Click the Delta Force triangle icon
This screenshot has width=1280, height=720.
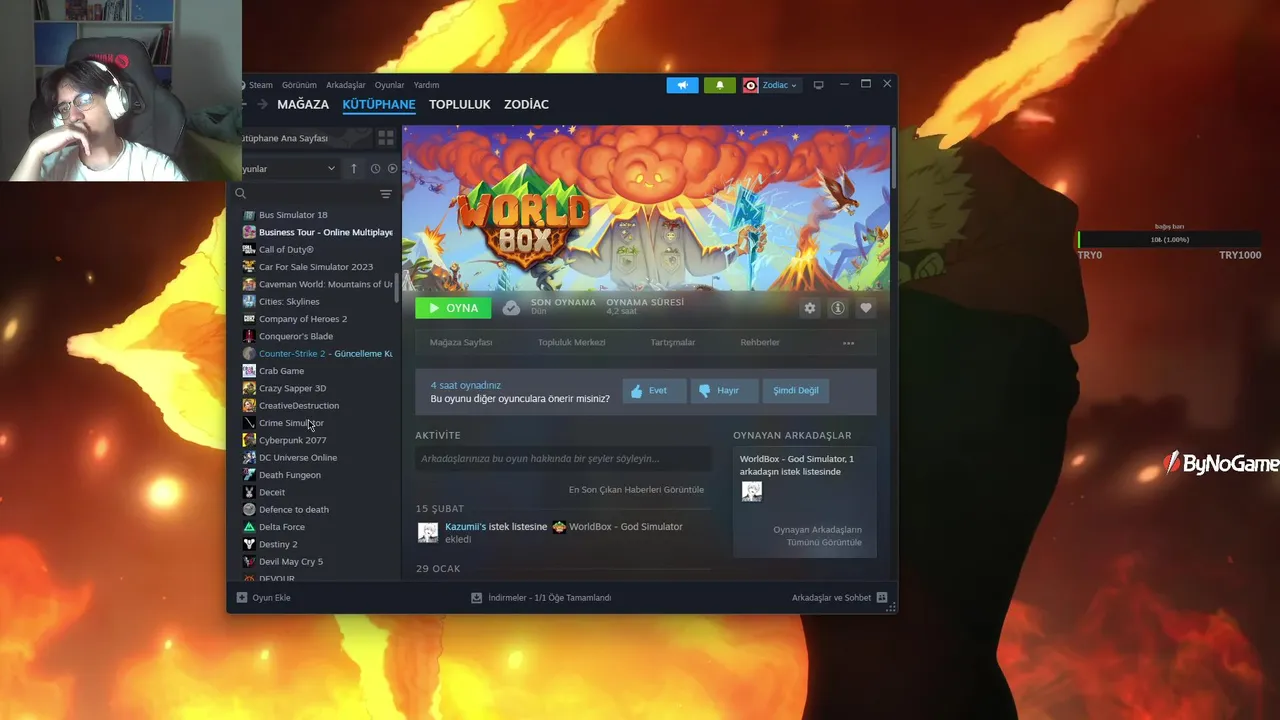(x=249, y=527)
